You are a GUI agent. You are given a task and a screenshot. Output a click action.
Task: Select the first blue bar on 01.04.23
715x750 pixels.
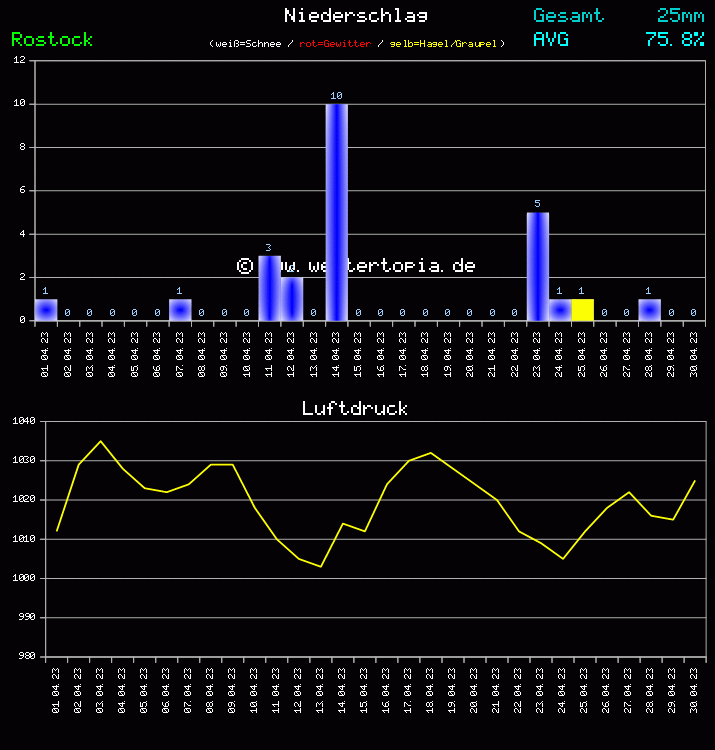(46, 310)
